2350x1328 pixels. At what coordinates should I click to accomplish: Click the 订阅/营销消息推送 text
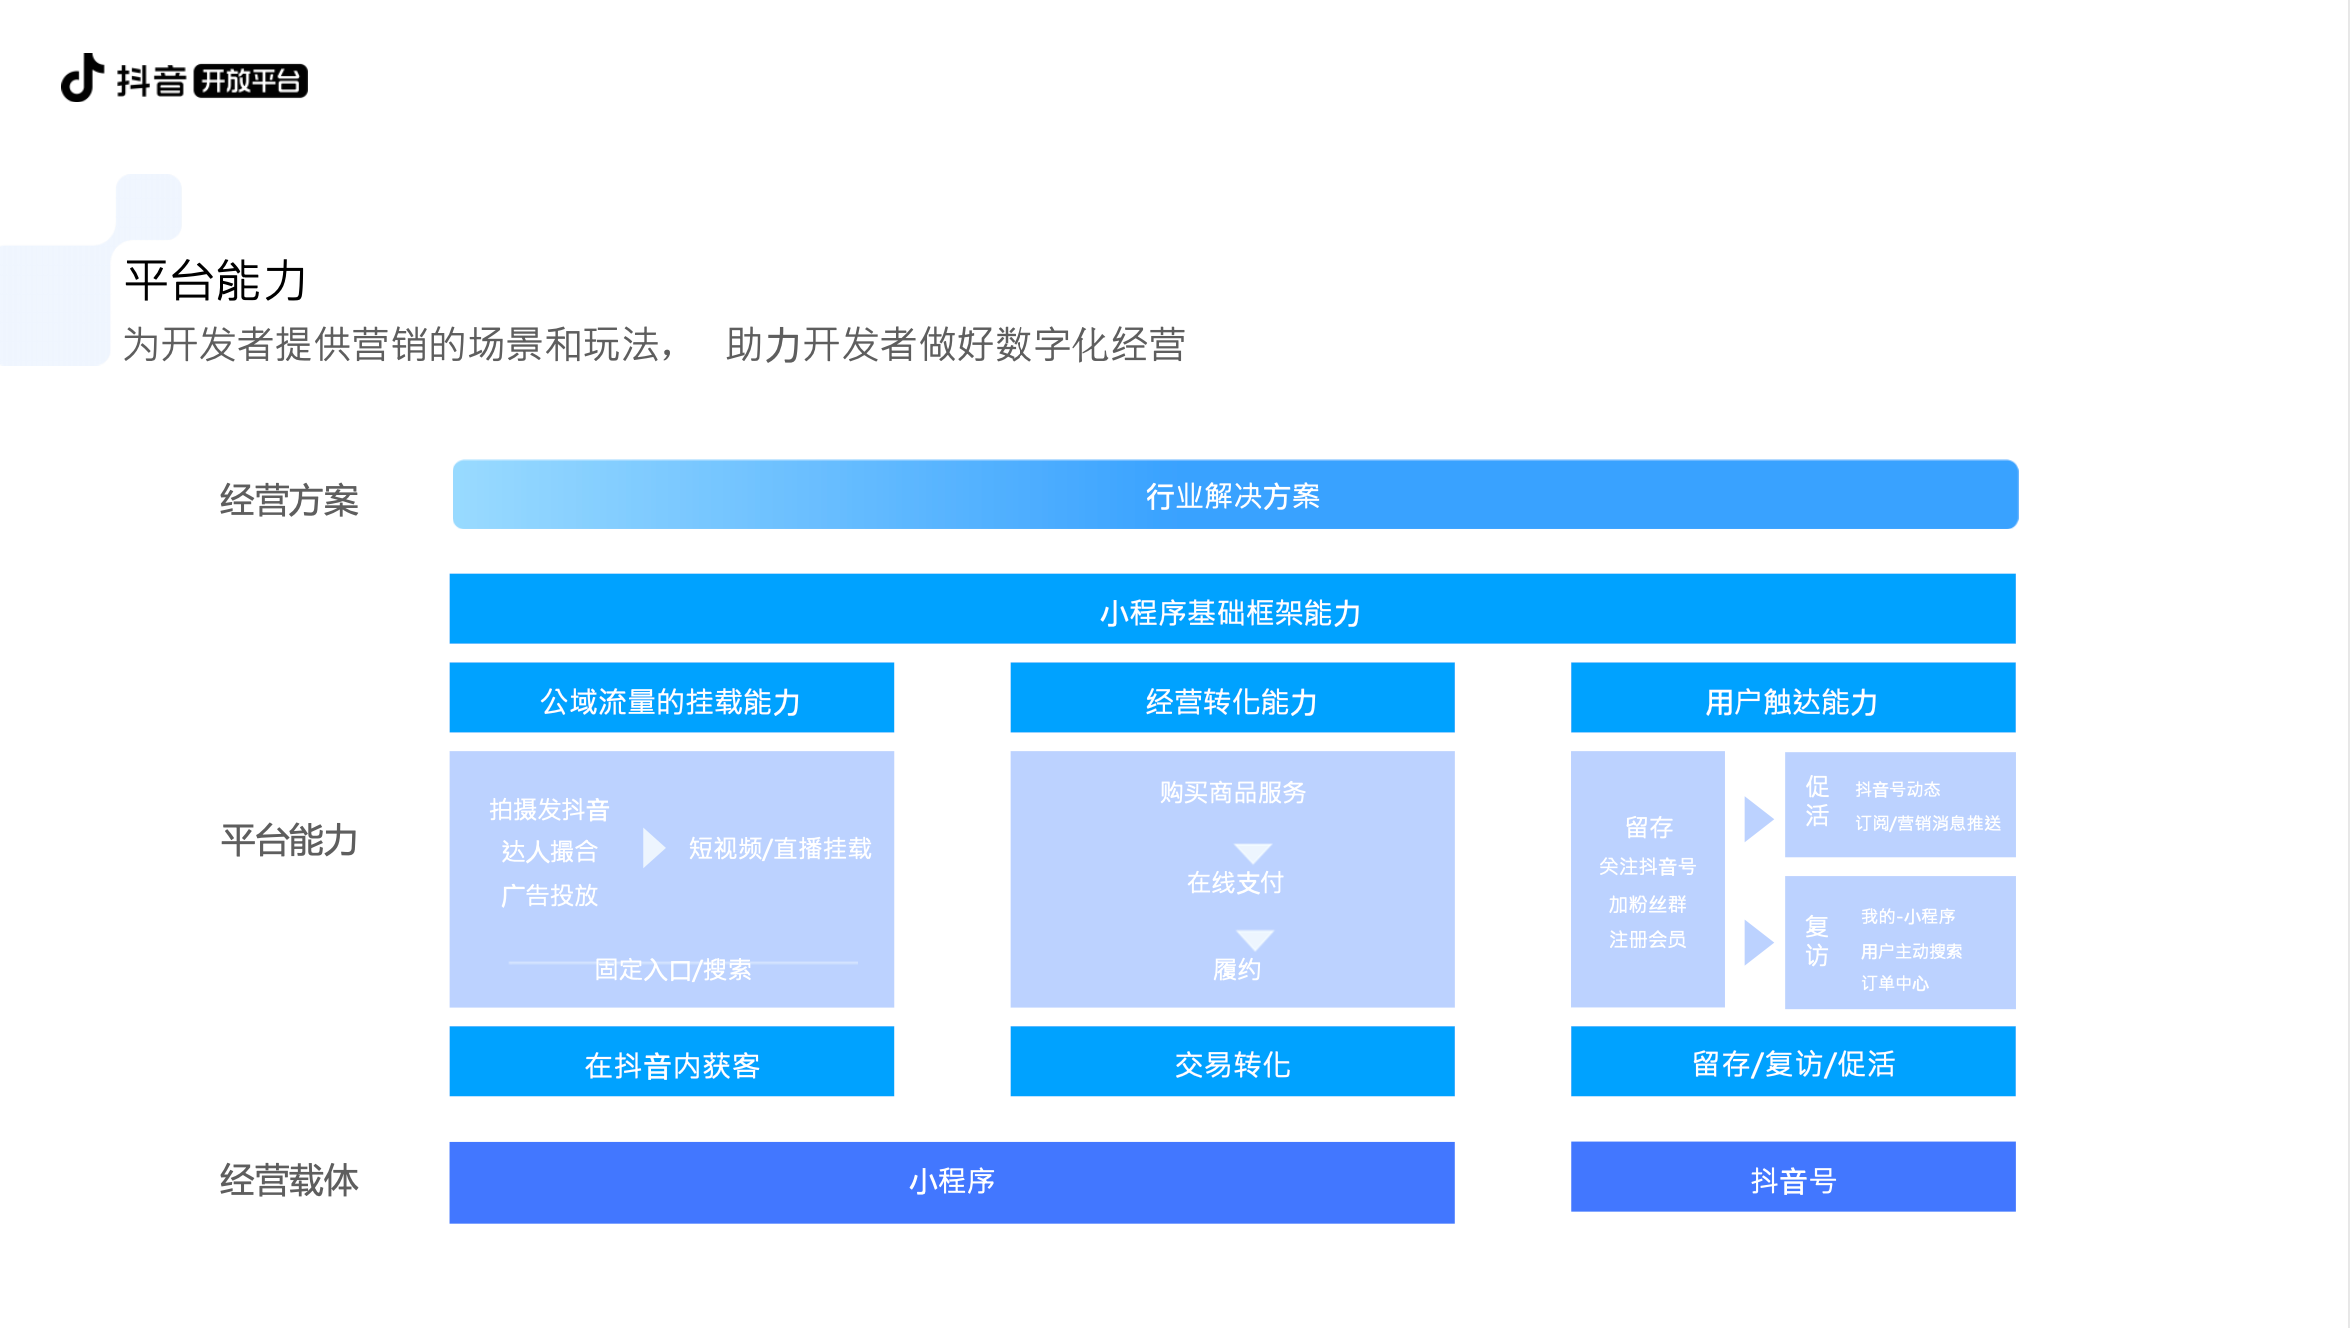pyautogui.click(x=1927, y=823)
